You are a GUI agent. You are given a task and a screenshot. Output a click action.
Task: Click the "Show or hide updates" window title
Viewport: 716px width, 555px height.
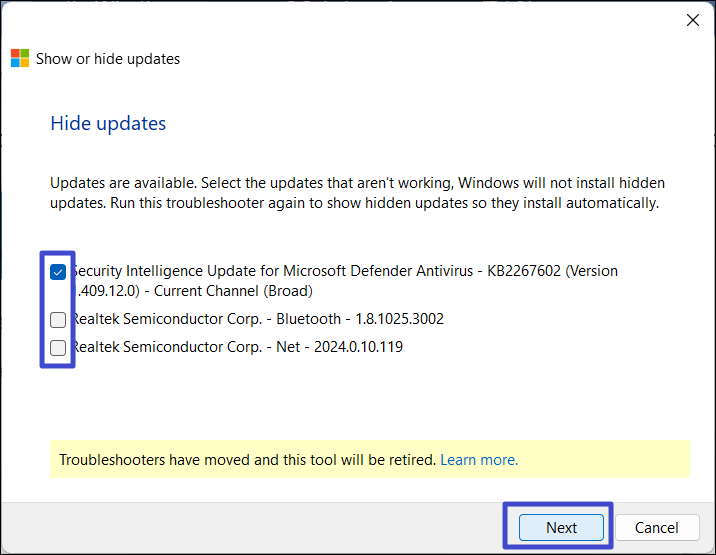click(108, 59)
